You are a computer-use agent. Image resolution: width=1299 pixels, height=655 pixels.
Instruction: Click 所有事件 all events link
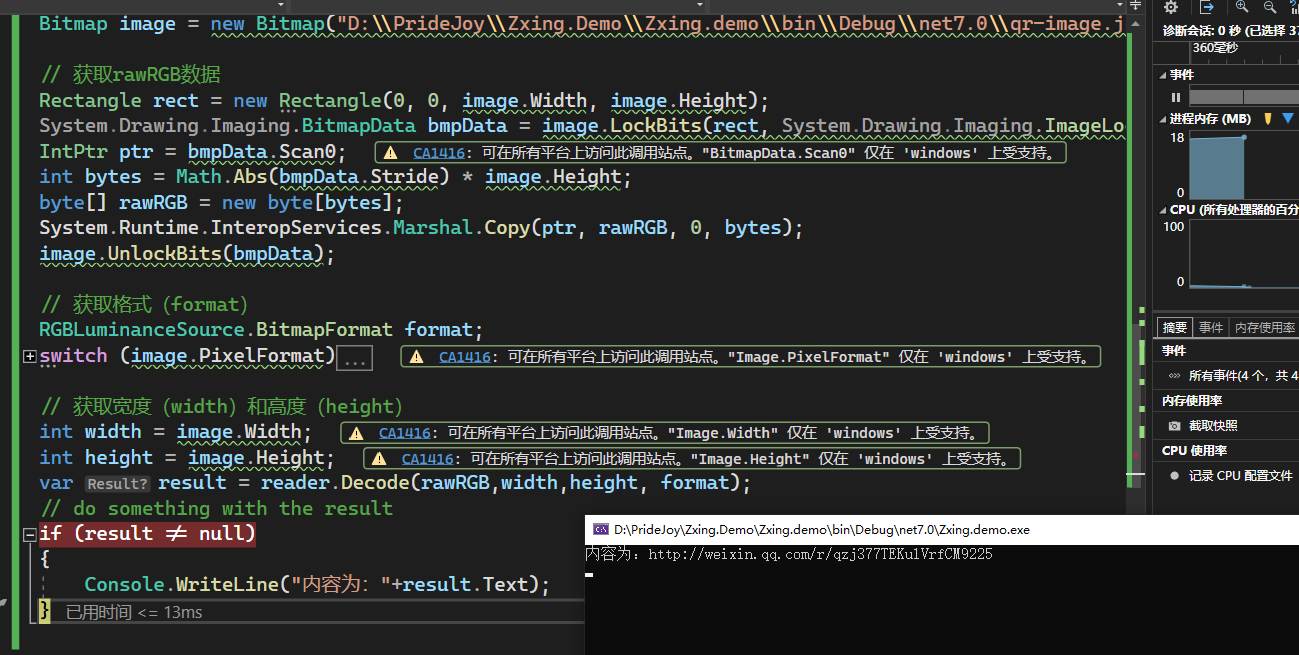click(x=1243, y=376)
